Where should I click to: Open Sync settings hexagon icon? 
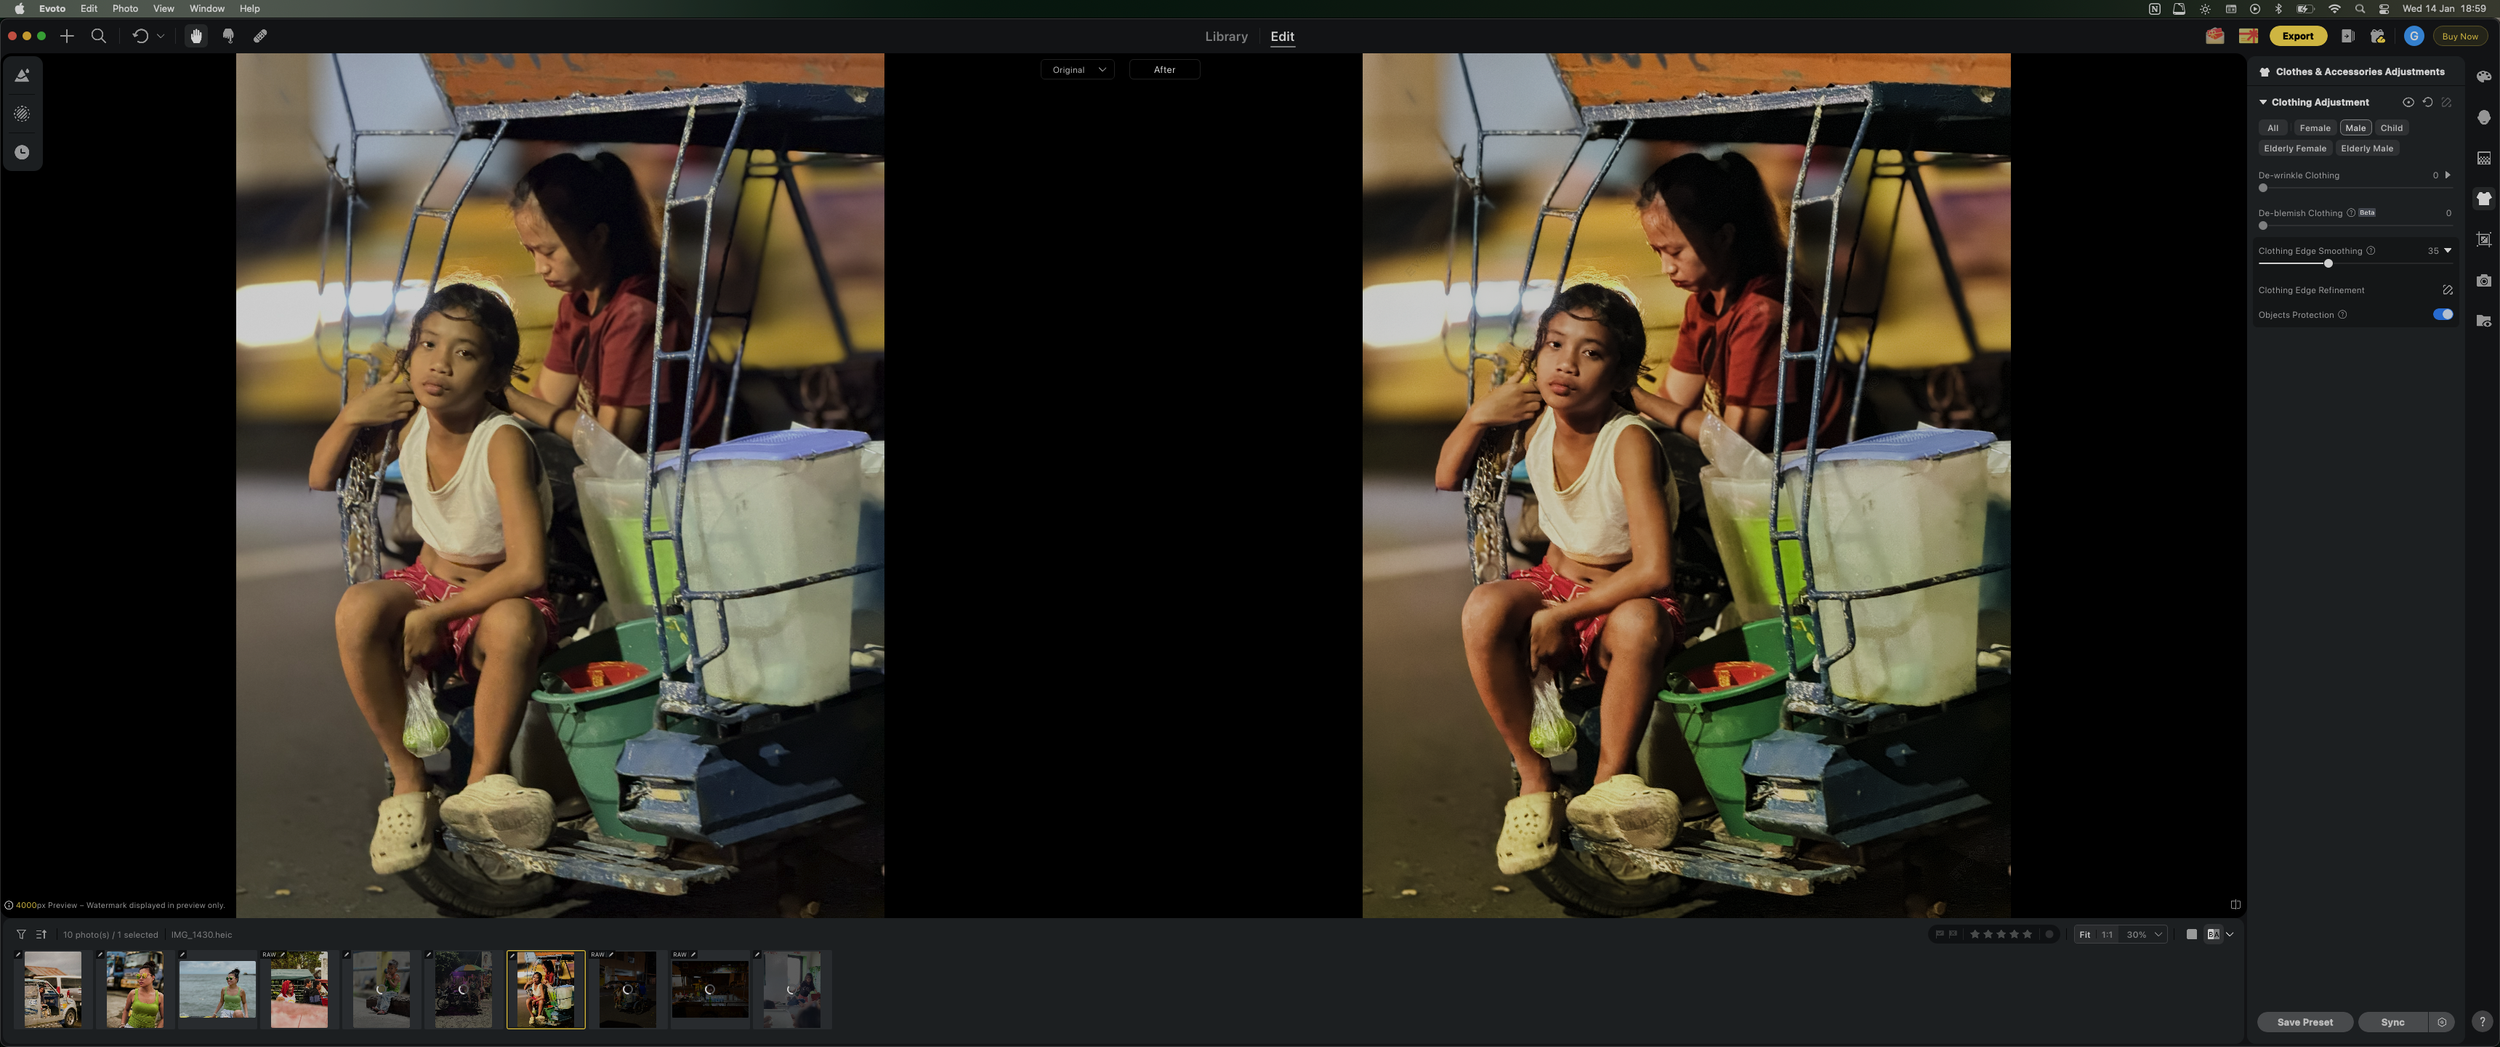(x=2441, y=1022)
